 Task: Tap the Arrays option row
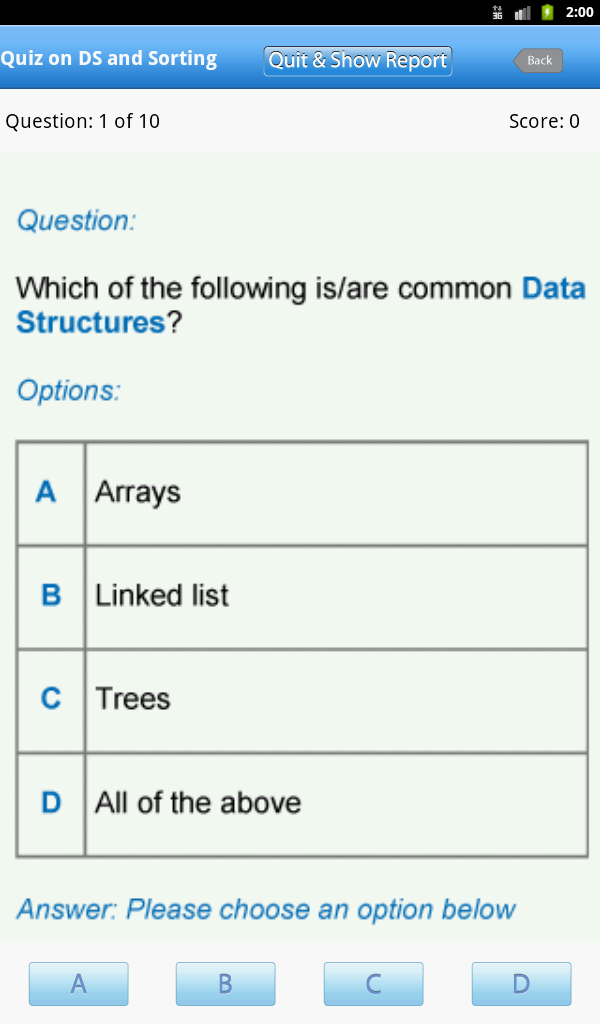click(335, 493)
